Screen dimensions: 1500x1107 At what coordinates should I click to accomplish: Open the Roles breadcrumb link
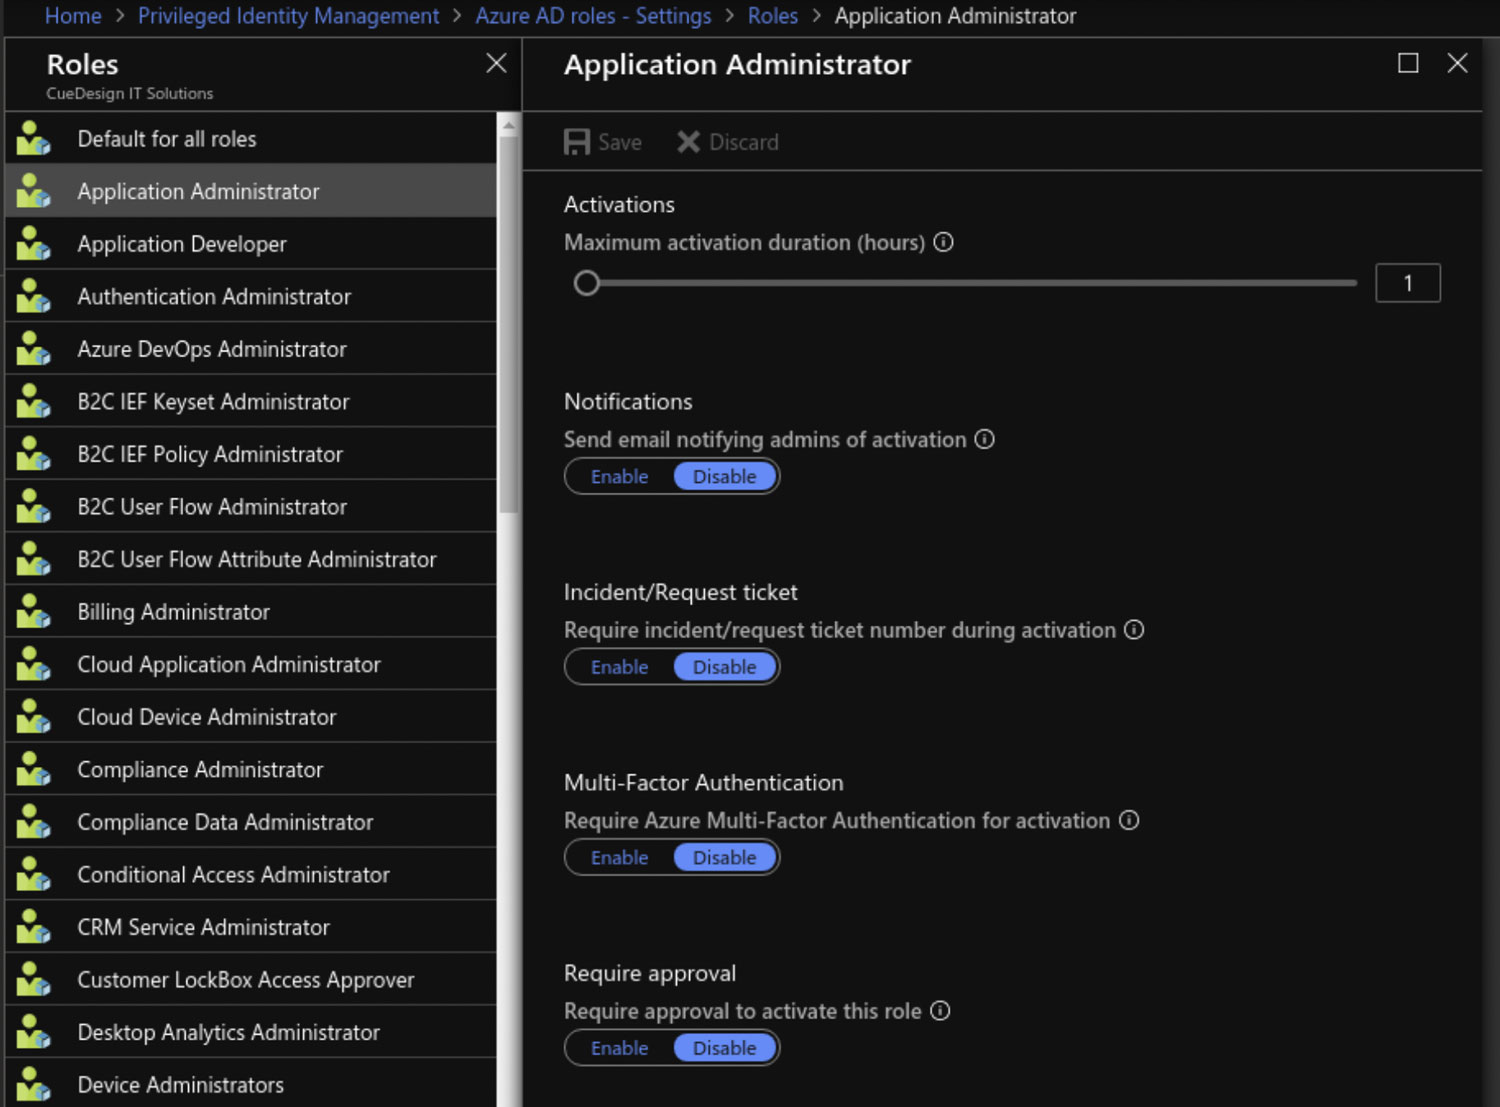[x=773, y=16]
